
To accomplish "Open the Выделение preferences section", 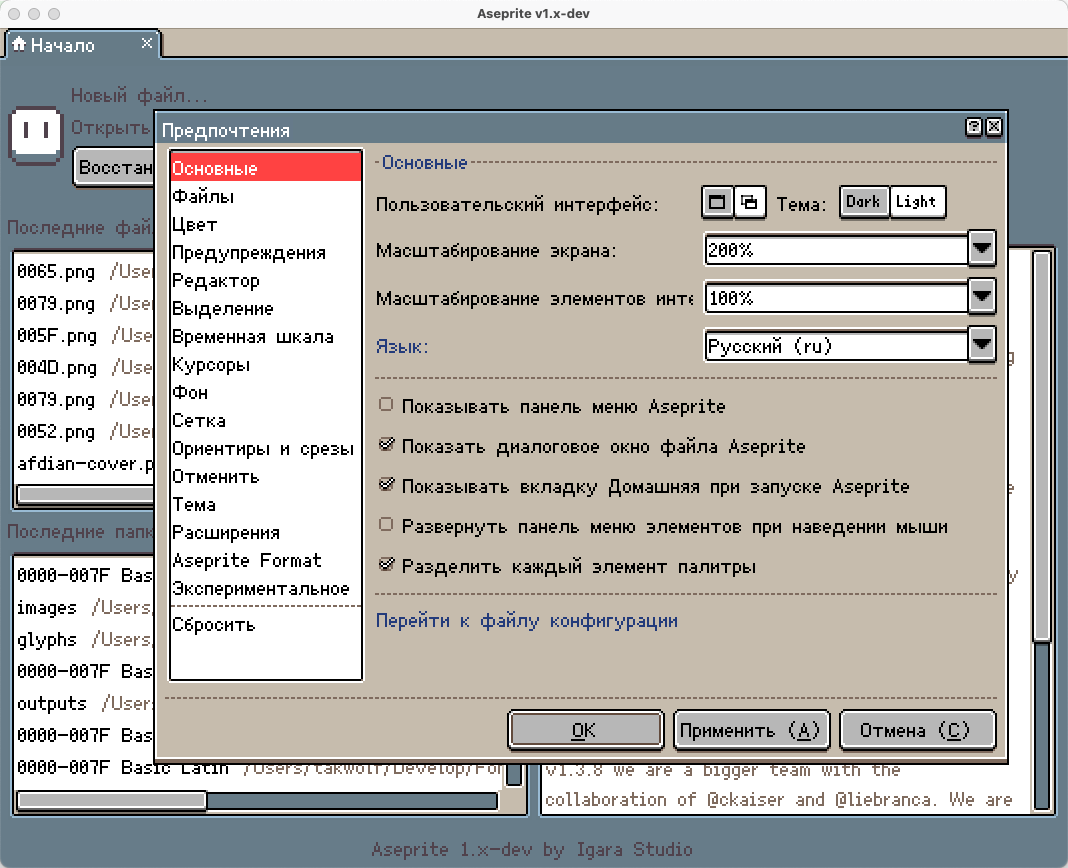I will click(266, 308).
